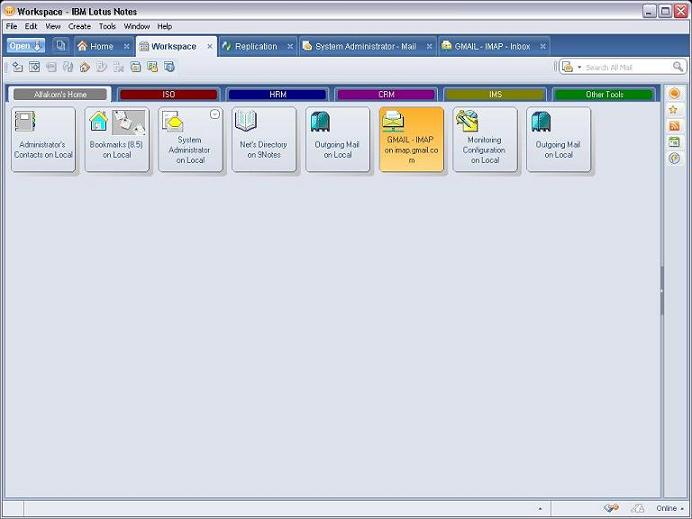The image size is (692, 519).
Task: Open Monitoring Configuration on Local tile
Action: coord(485,139)
